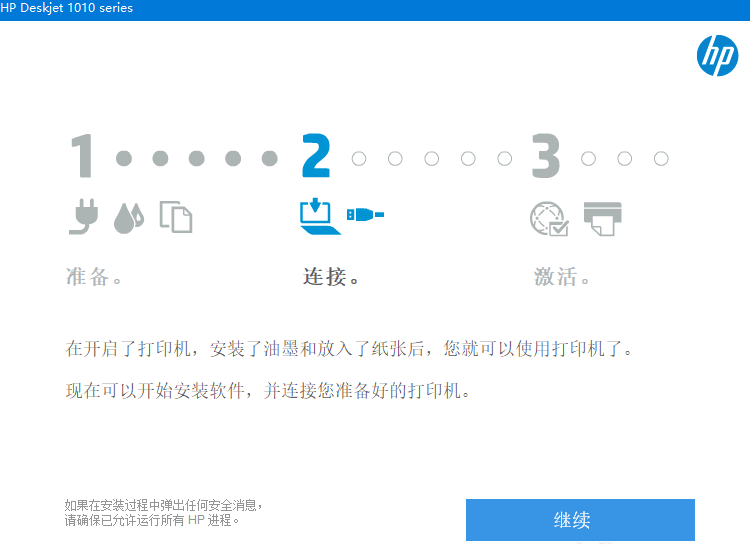750x556 pixels.
Task: Select the paper sheets icon
Action: (x=176, y=217)
